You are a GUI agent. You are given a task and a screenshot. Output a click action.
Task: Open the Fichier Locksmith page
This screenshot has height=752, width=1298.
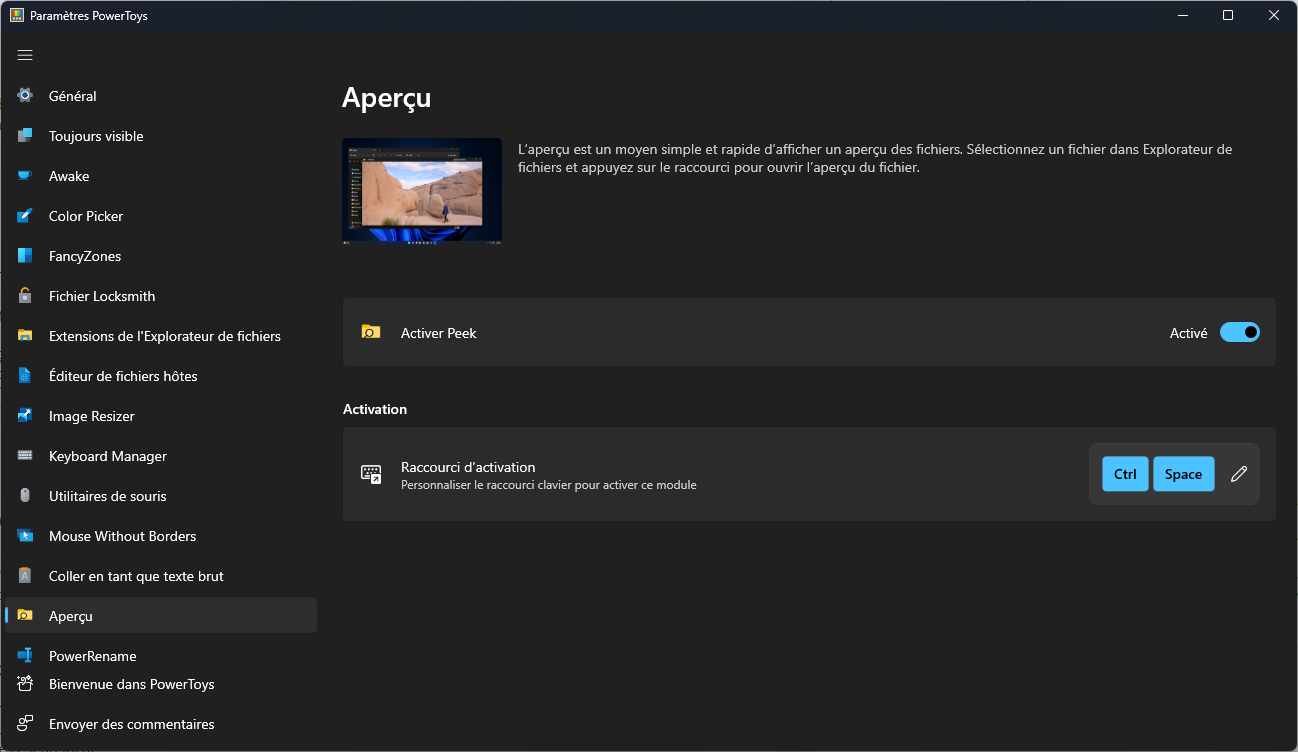(x=161, y=296)
